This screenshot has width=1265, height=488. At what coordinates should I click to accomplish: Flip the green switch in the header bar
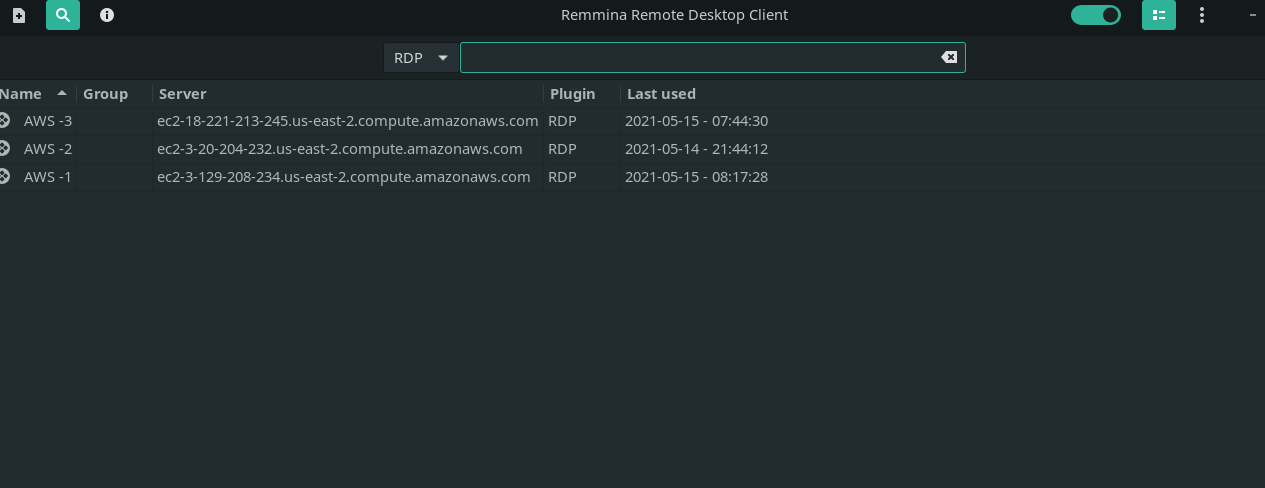click(1096, 15)
